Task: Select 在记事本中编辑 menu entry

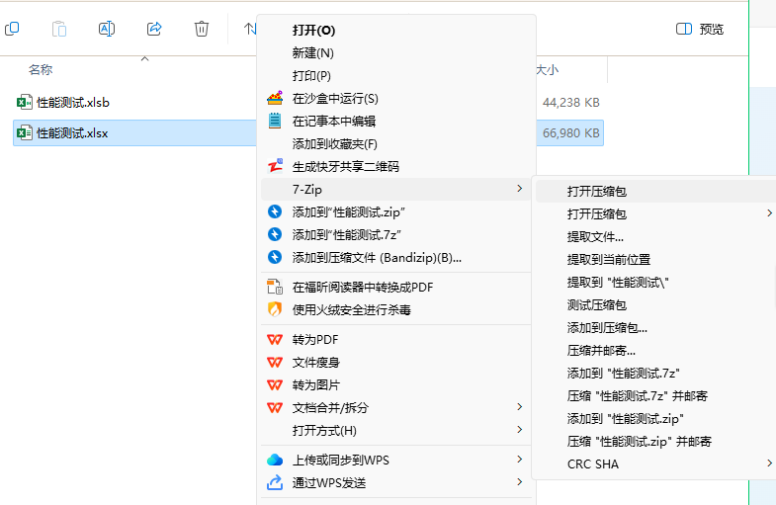Action: click(396, 121)
